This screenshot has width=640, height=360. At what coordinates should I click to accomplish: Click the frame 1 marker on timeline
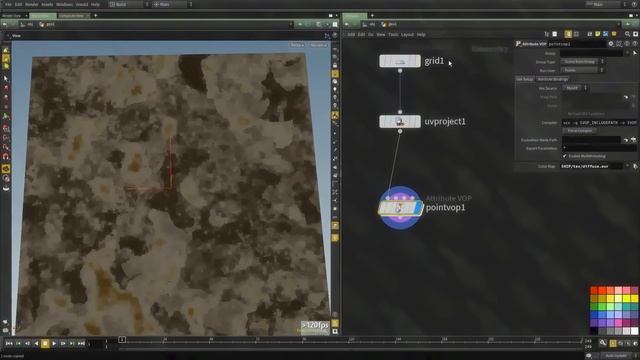(122, 340)
